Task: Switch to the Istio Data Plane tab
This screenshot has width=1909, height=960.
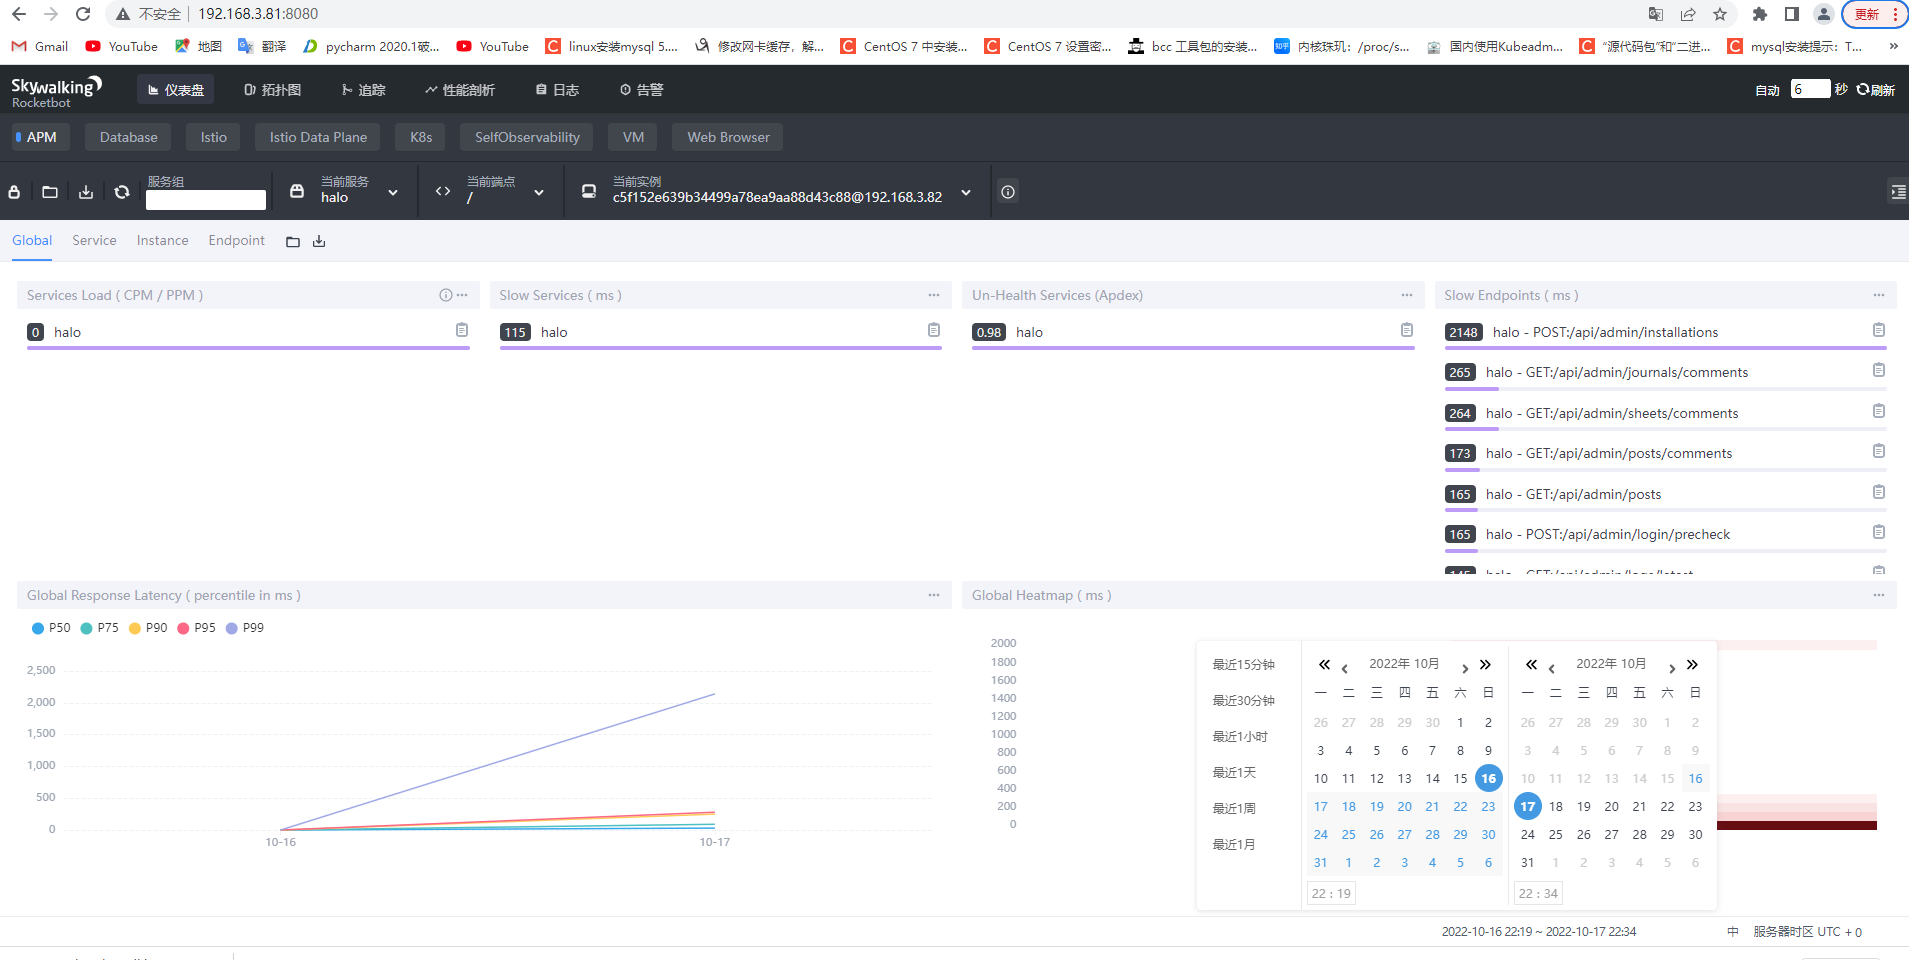Action: click(x=318, y=137)
